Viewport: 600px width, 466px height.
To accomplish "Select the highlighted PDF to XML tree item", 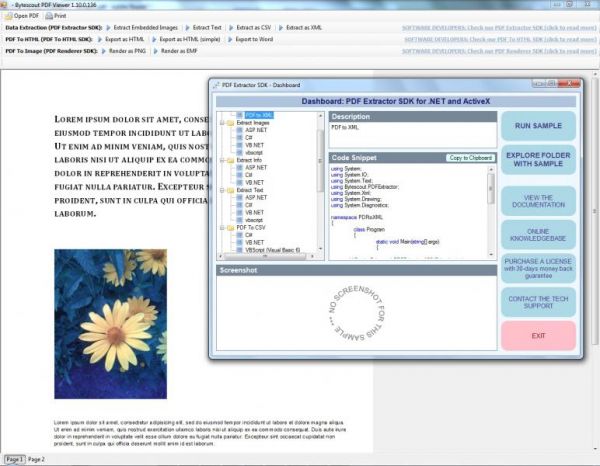I will pos(258,116).
